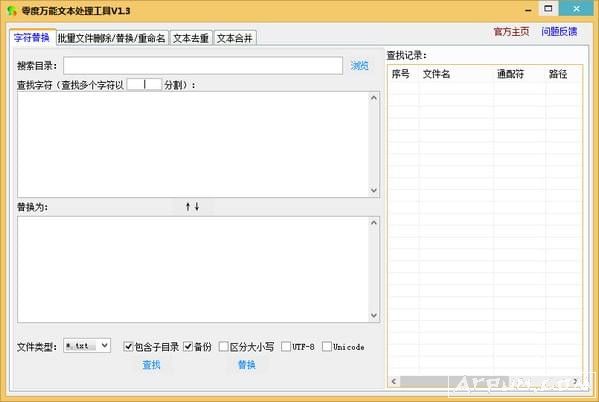This screenshot has height=402, width=599.
Task: Click the app logo in the title bar
Action: (12, 10)
